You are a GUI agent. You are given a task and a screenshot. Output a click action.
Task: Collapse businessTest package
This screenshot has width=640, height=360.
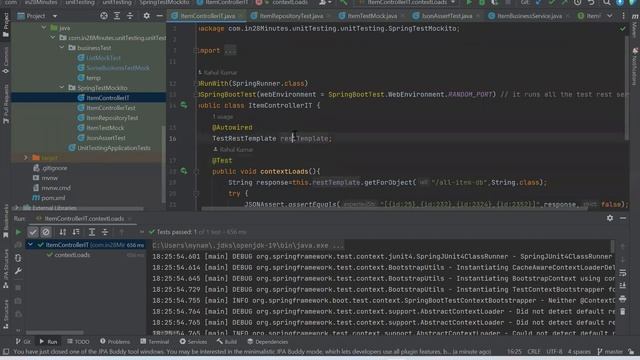62,48
